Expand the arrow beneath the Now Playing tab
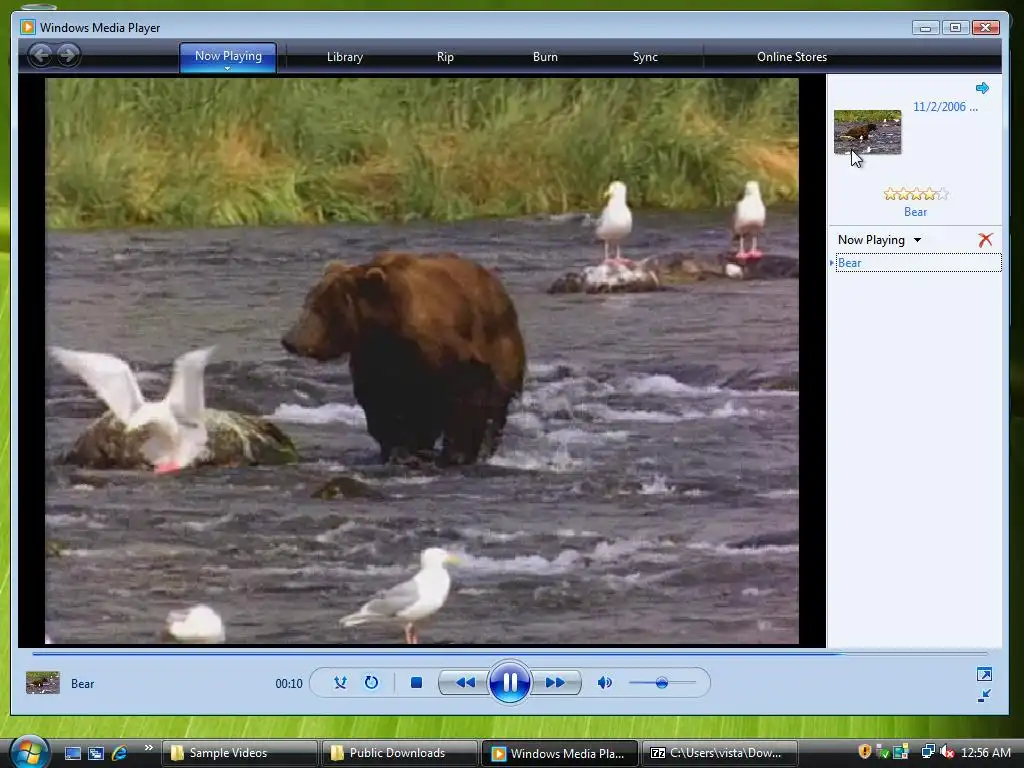The height and width of the screenshot is (768, 1024). coord(227,69)
